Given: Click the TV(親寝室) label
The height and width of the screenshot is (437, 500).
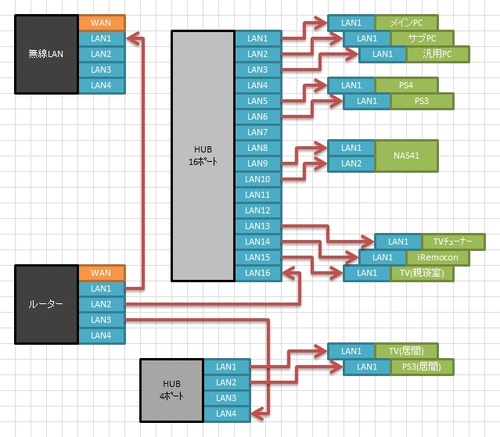Looking at the screenshot, I should pyautogui.click(x=422, y=273).
